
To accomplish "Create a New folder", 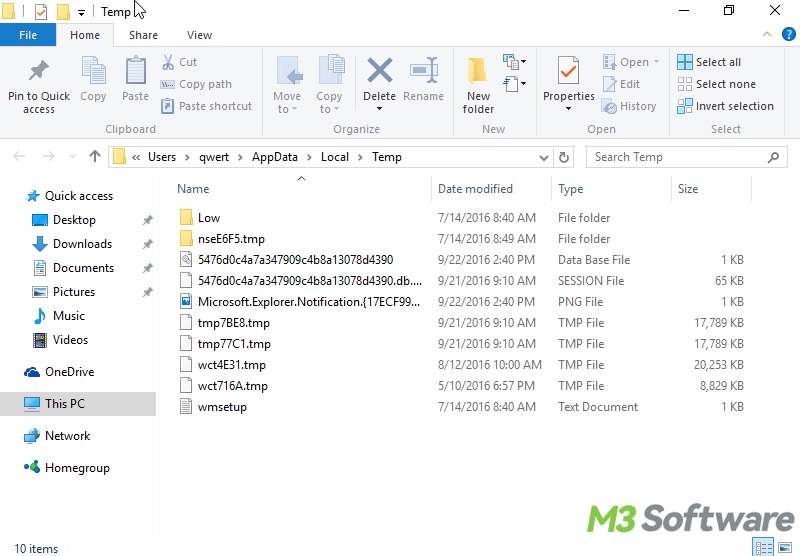I will (478, 85).
